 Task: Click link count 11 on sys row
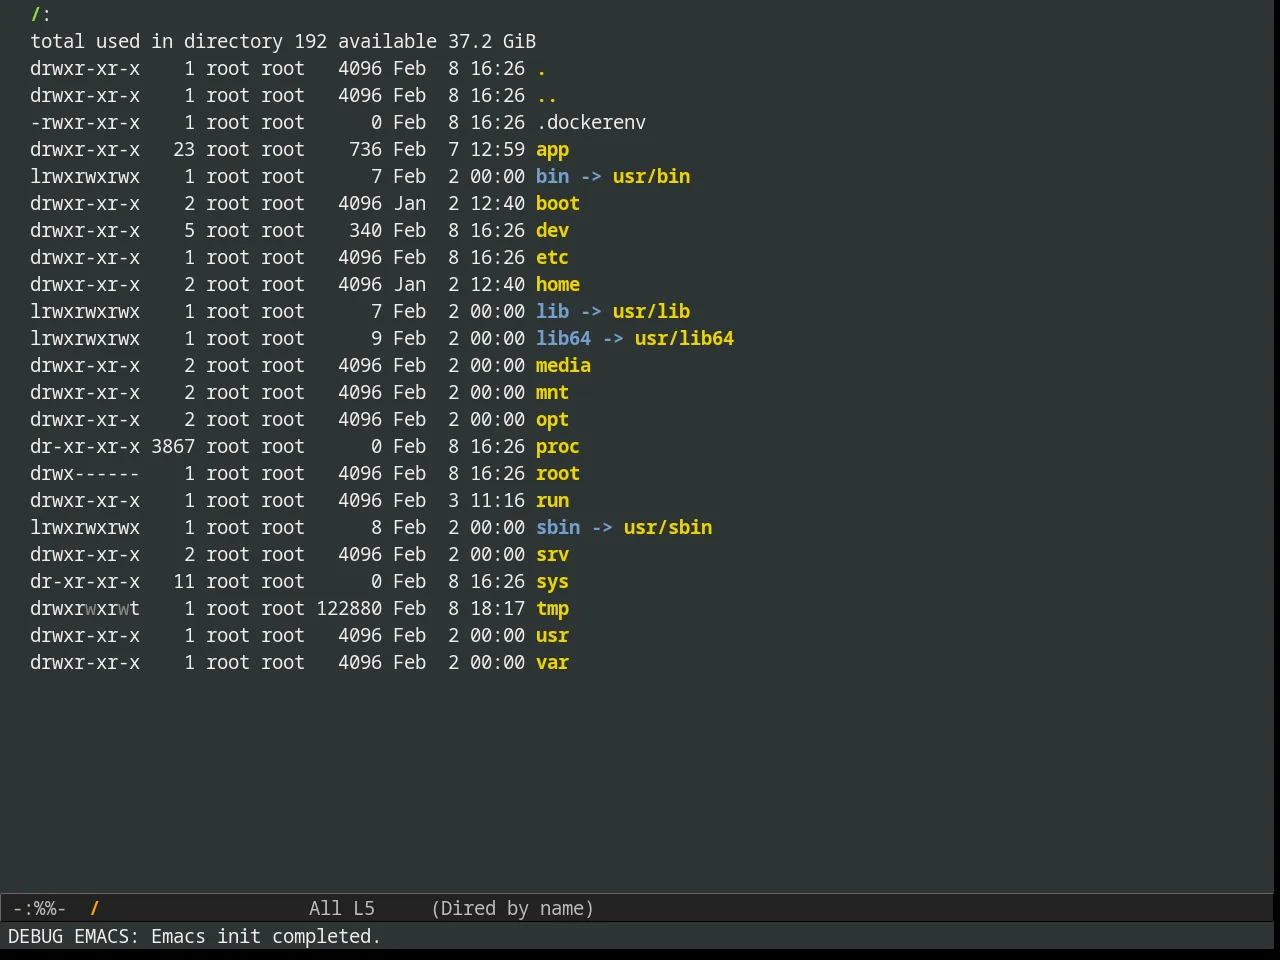[184, 582]
